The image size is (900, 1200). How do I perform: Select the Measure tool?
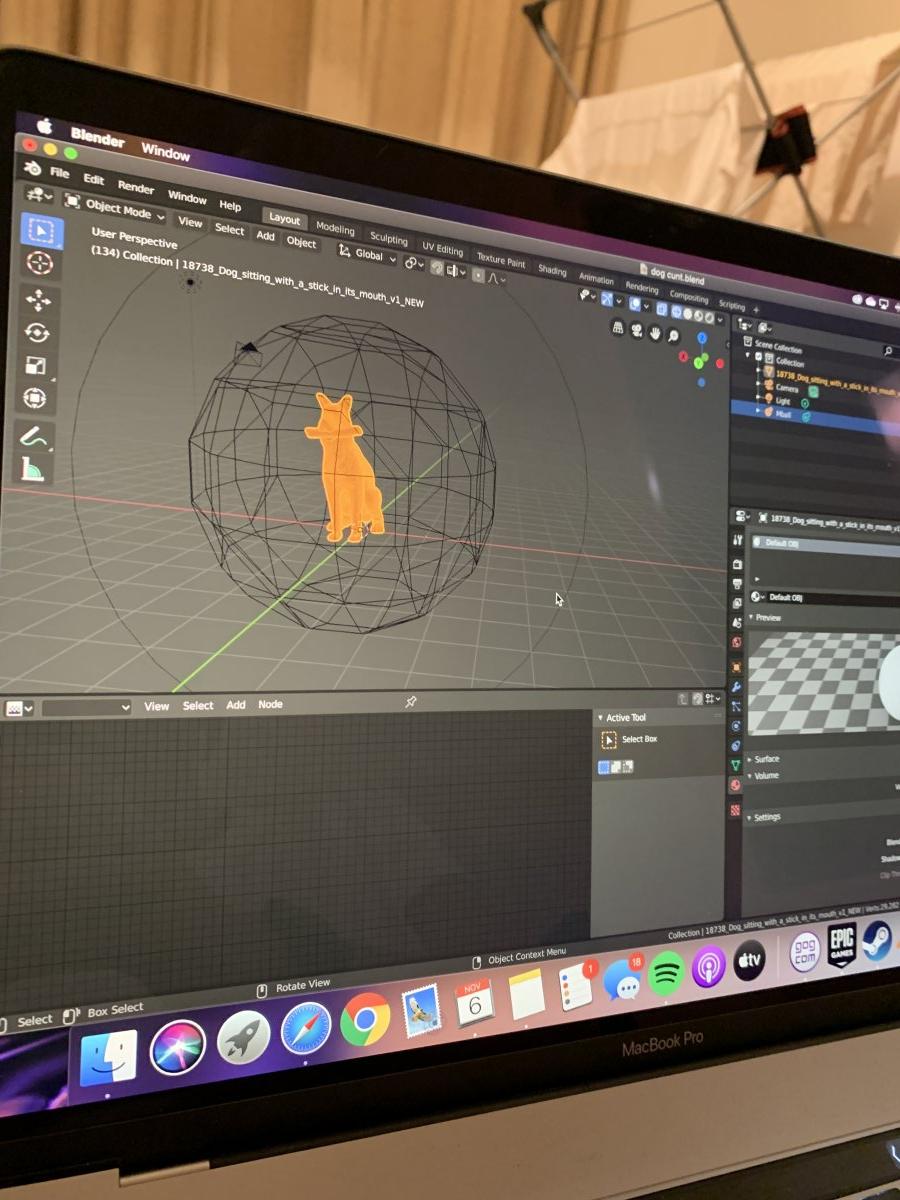(x=34, y=468)
